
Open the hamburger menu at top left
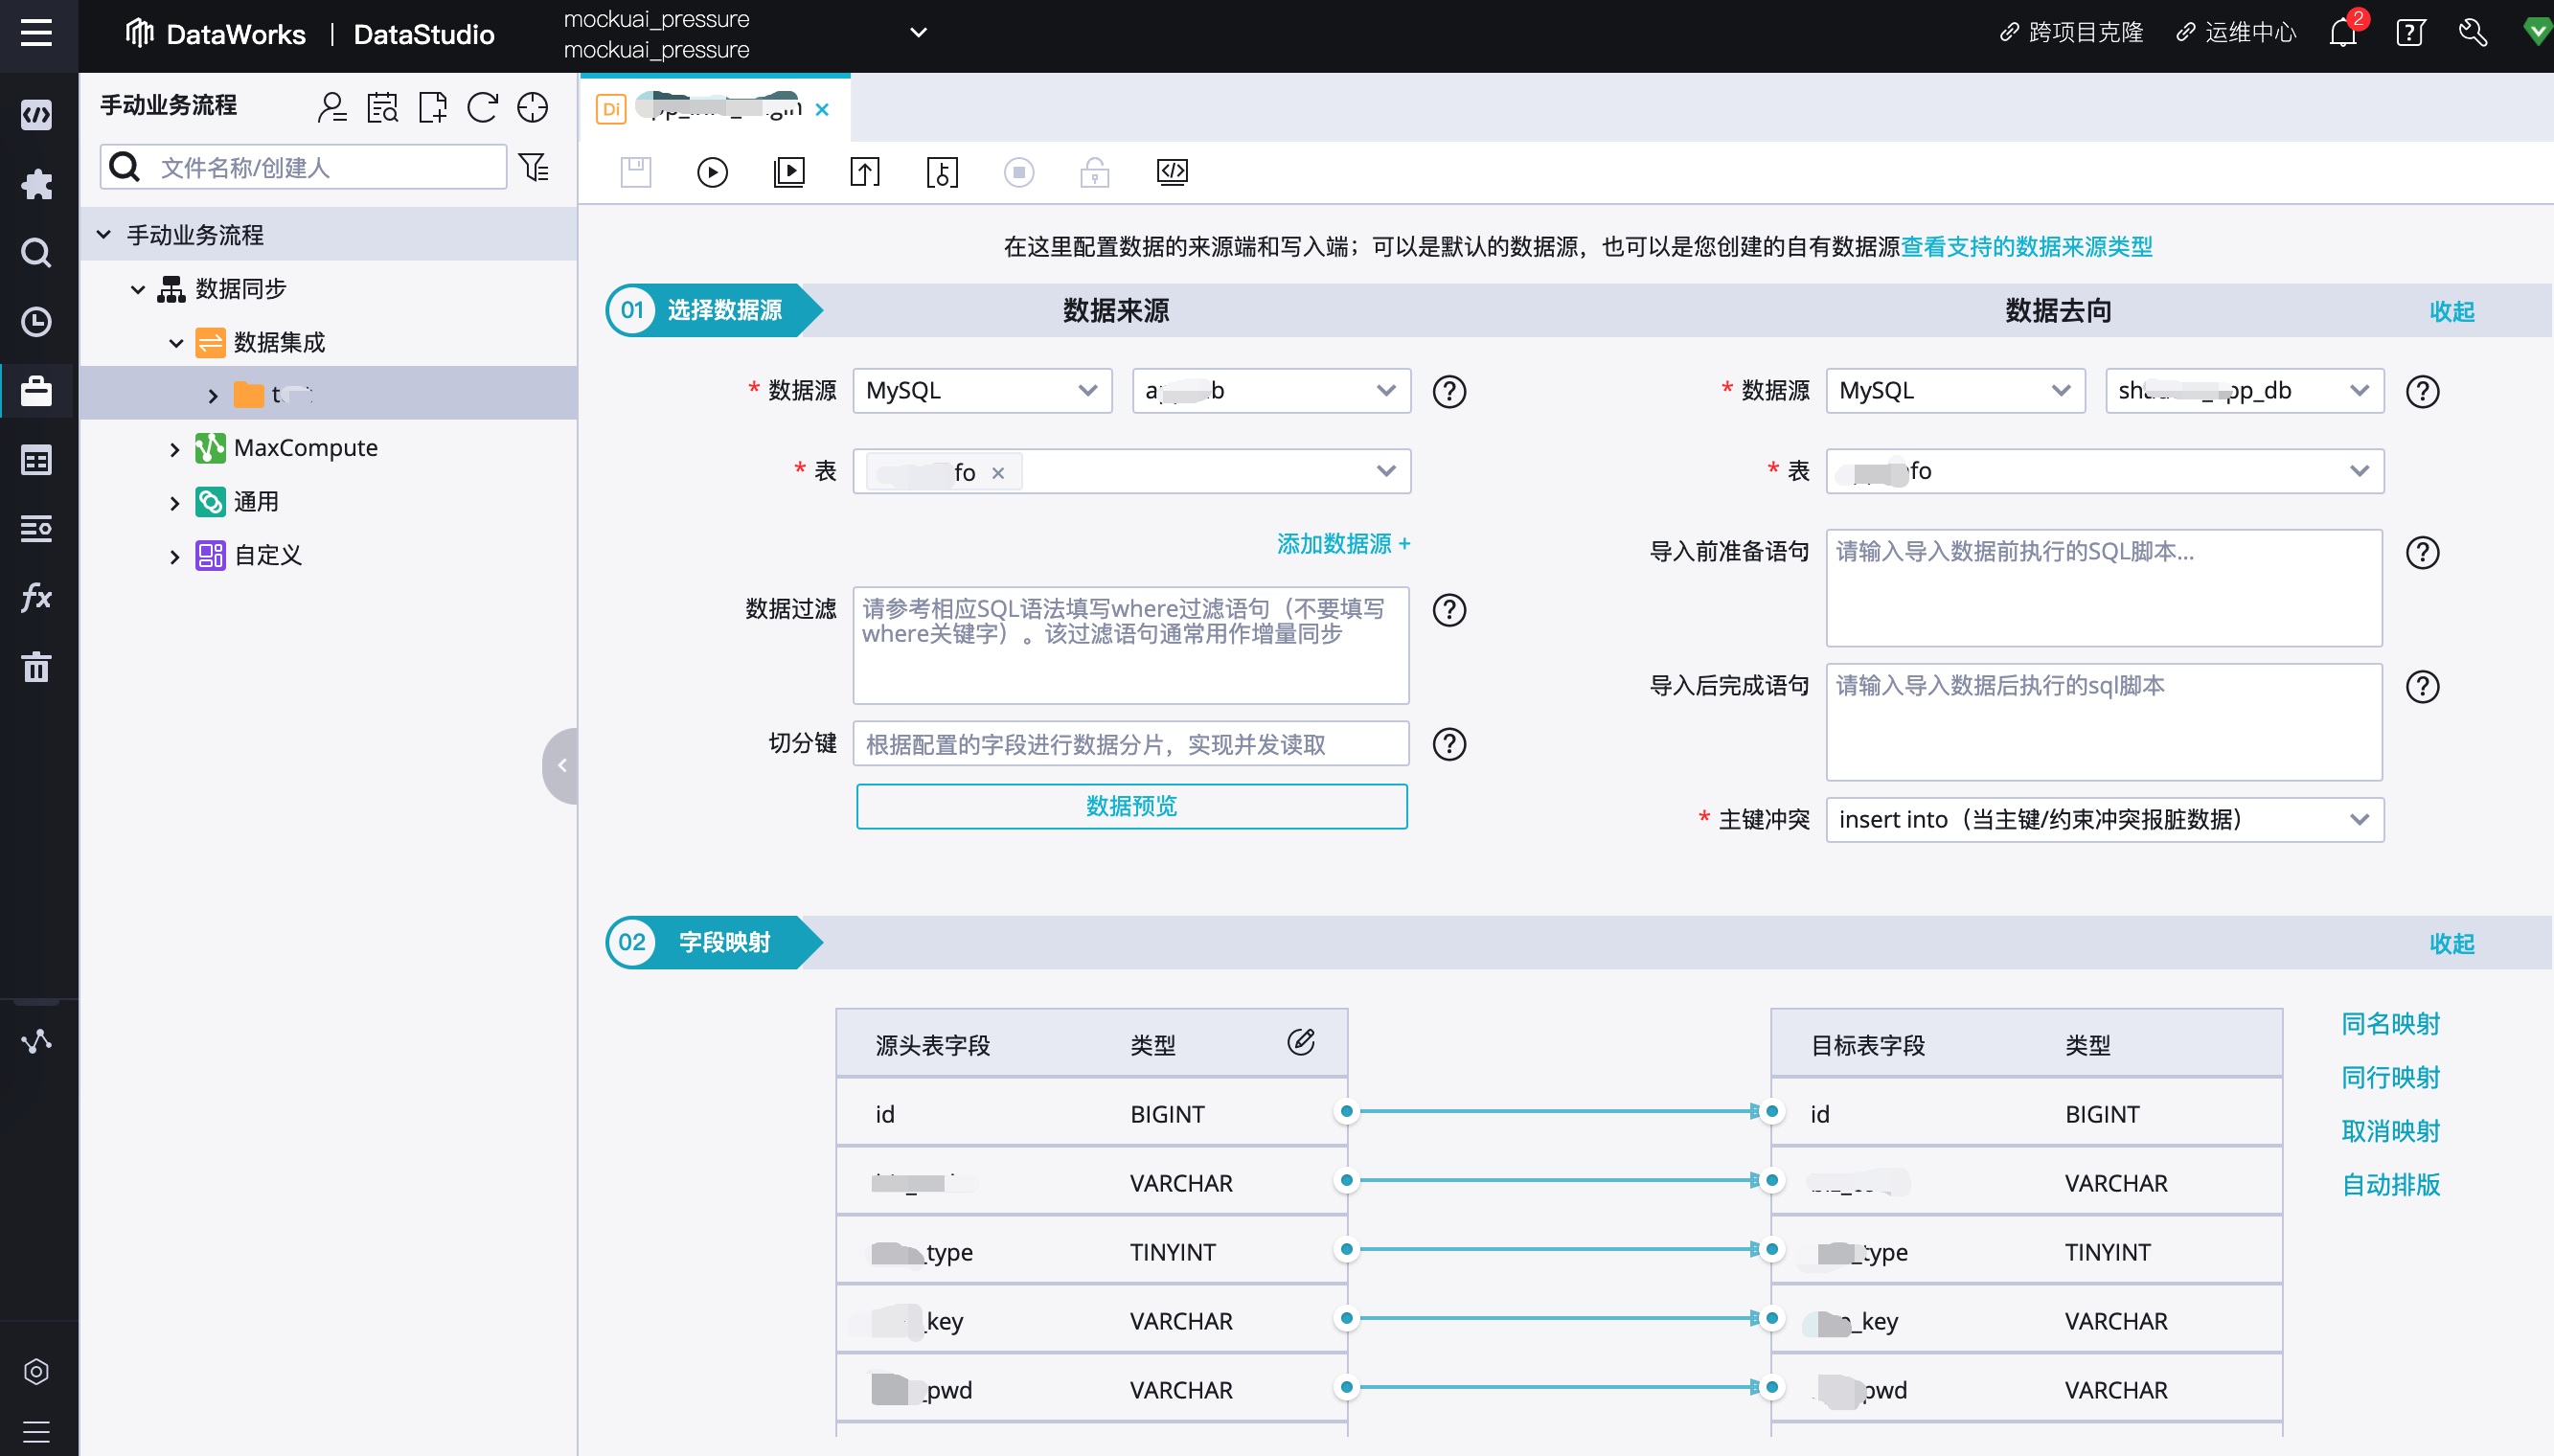[x=36, y=33]
